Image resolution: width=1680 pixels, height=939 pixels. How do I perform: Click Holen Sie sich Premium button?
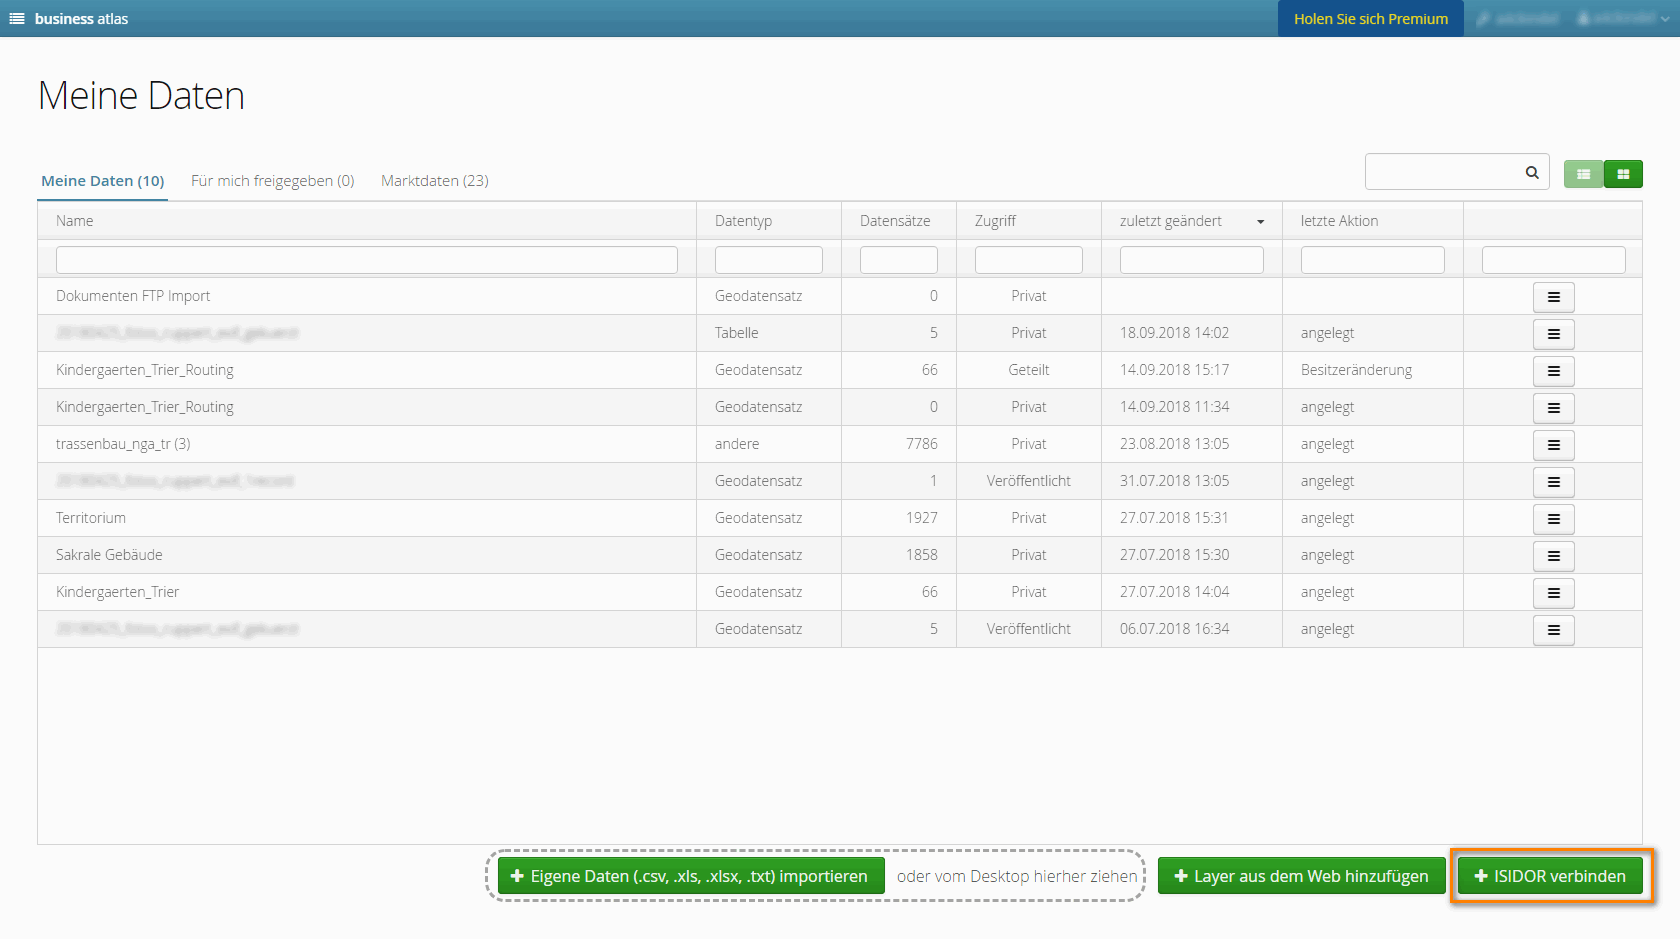[1370, 19]
